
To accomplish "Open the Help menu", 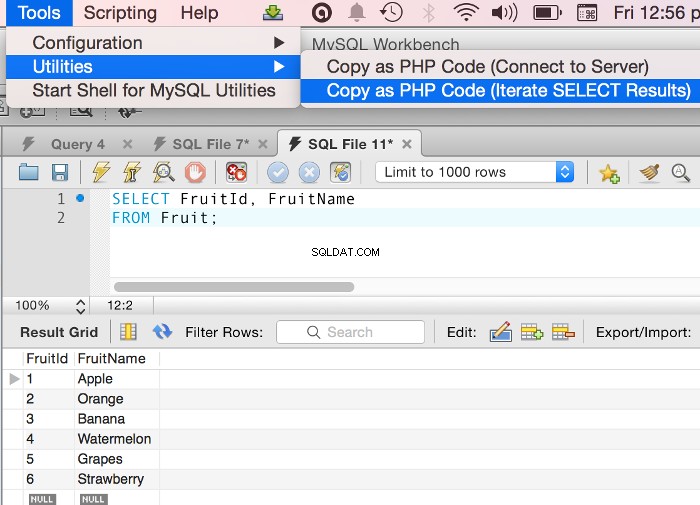I will coord(199,13).
